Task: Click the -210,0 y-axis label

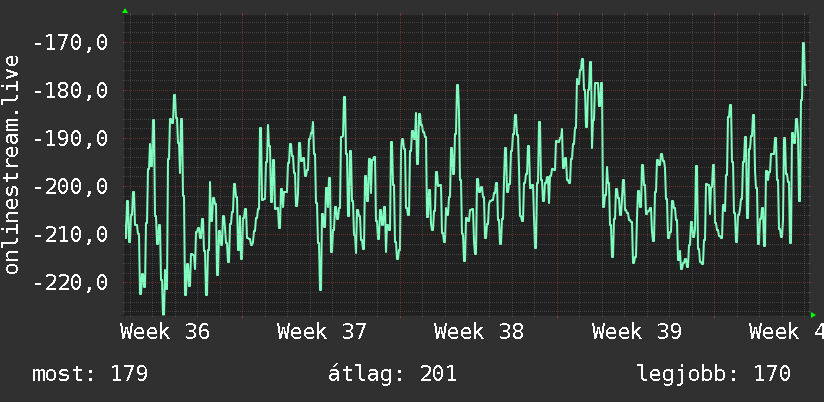Action: coord(70,234)
